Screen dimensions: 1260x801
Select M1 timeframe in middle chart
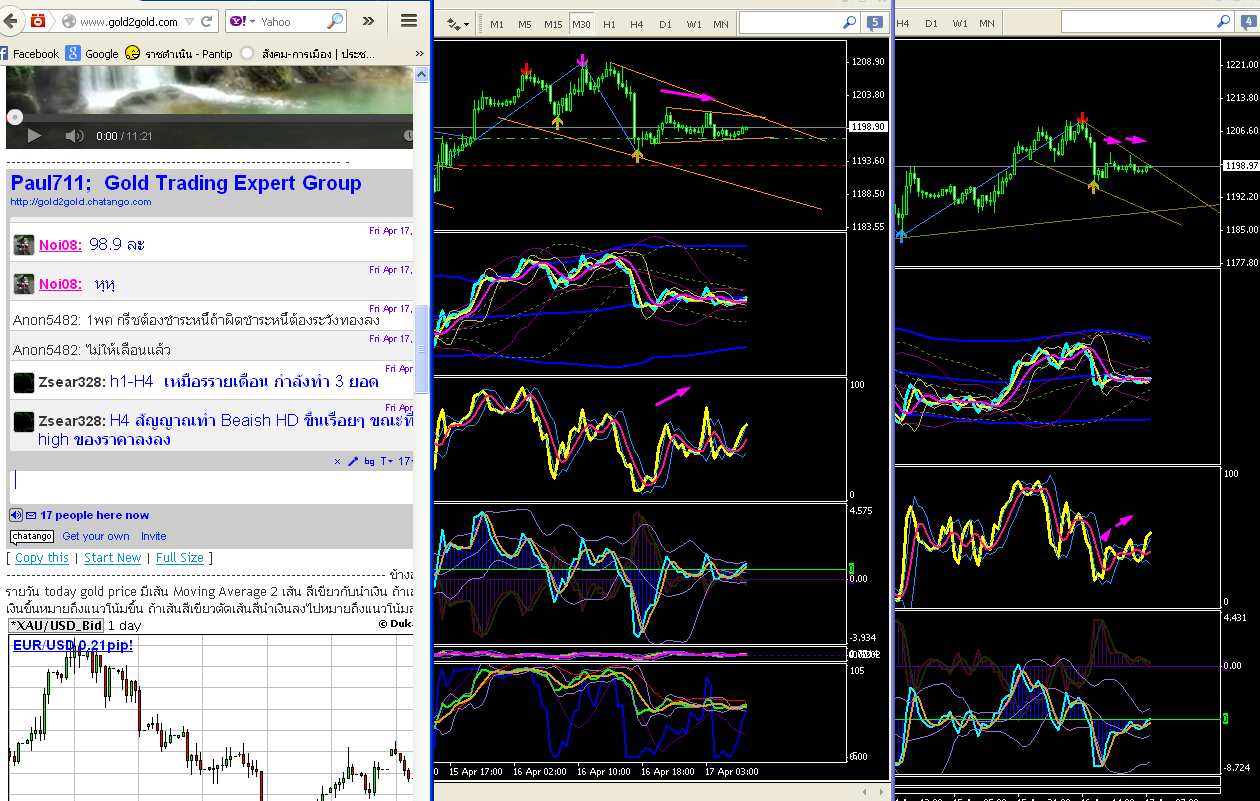tap(497, 23)
